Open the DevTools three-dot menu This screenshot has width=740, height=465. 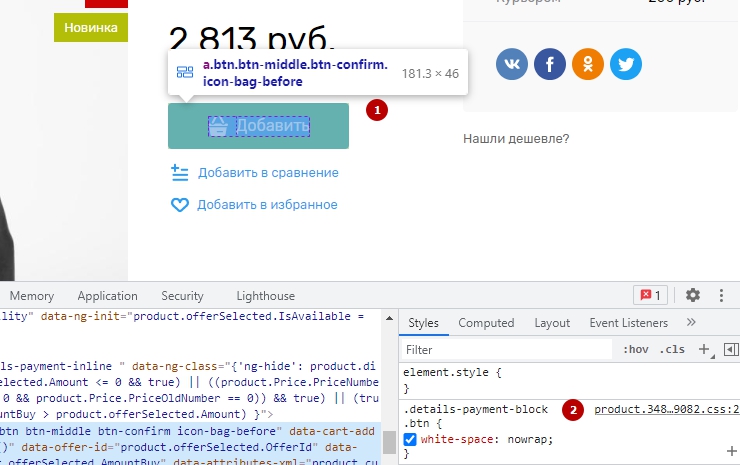pos(722,295)
